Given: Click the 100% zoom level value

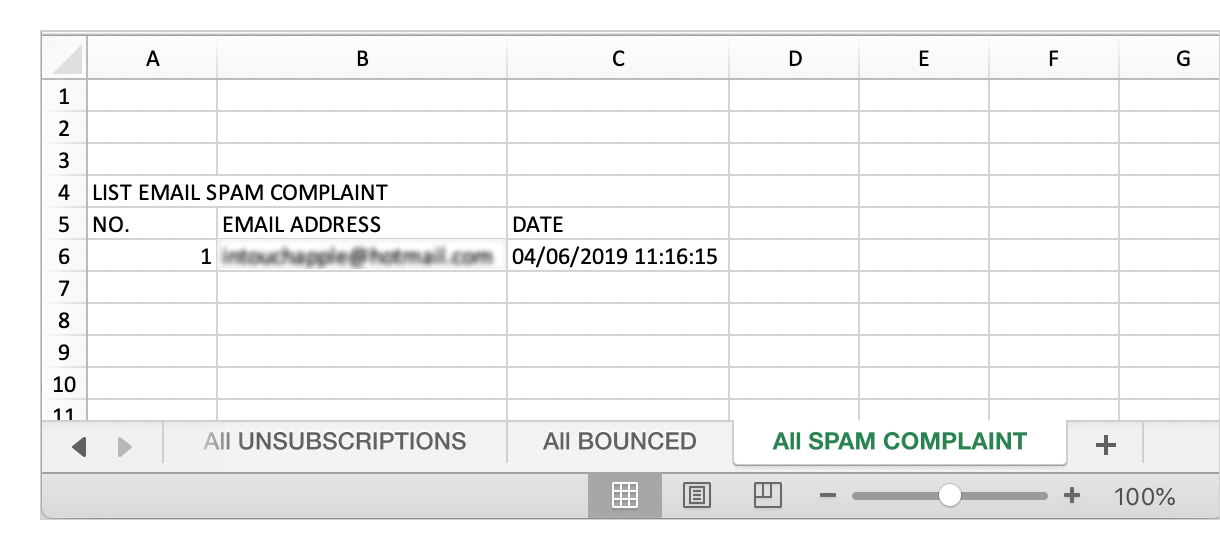Looking at the screenshot, I should (x=1145, y=496).
